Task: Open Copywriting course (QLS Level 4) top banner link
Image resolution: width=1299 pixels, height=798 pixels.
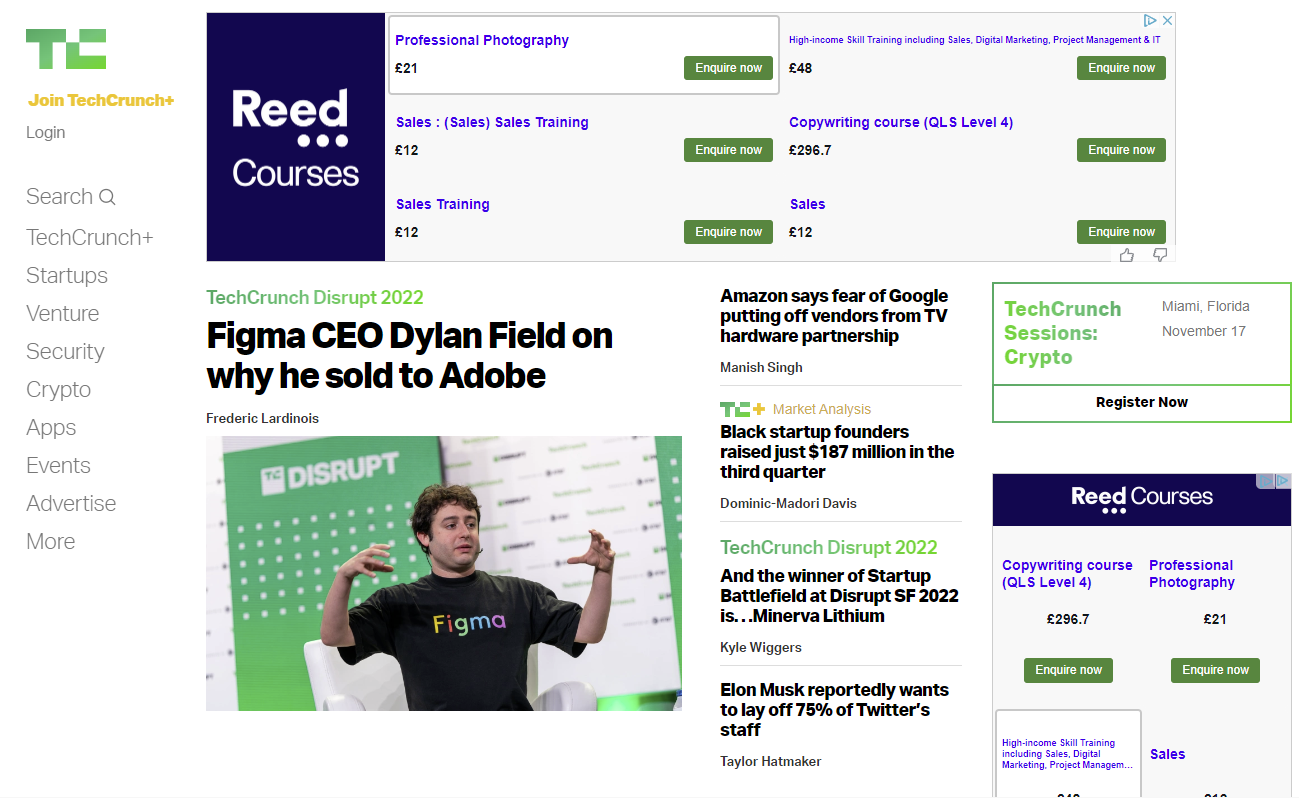Action: coord(901,122)
